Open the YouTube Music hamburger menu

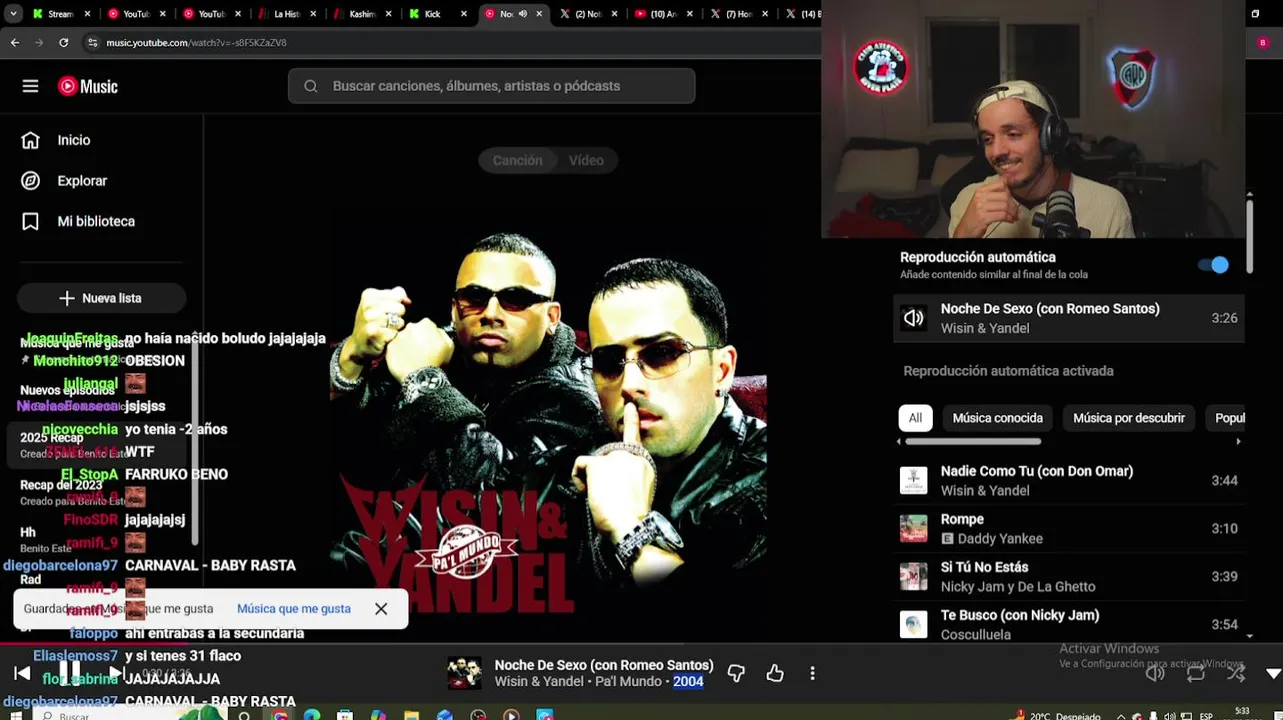pos(30,86)
